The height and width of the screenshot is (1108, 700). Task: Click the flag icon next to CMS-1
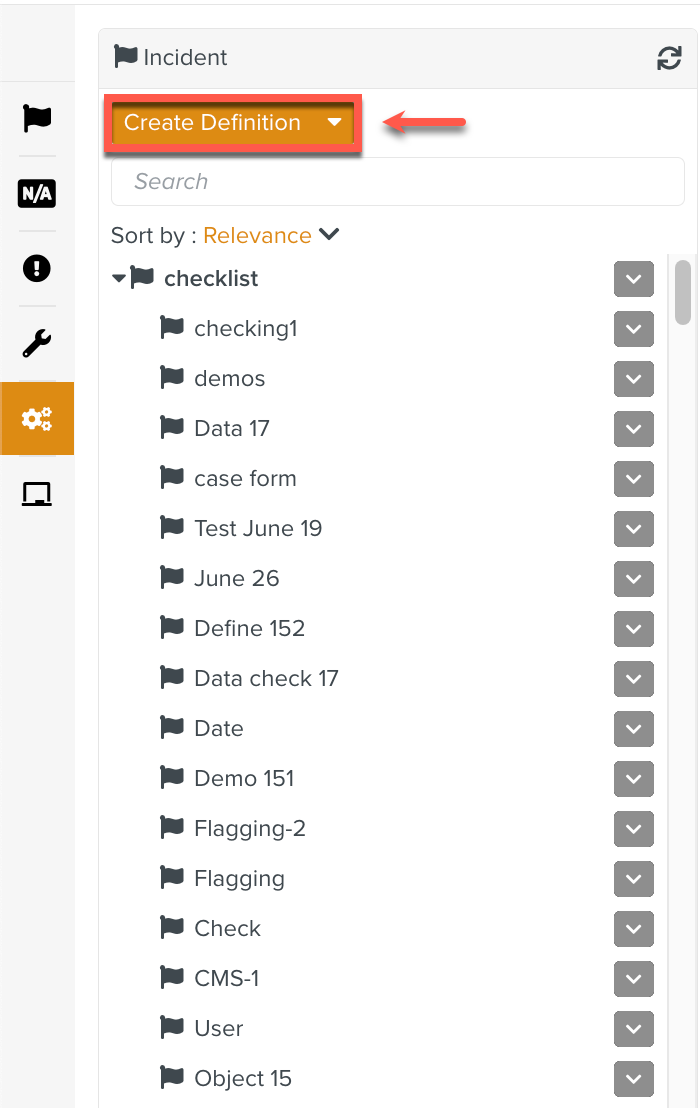click(x=171, y=978)
